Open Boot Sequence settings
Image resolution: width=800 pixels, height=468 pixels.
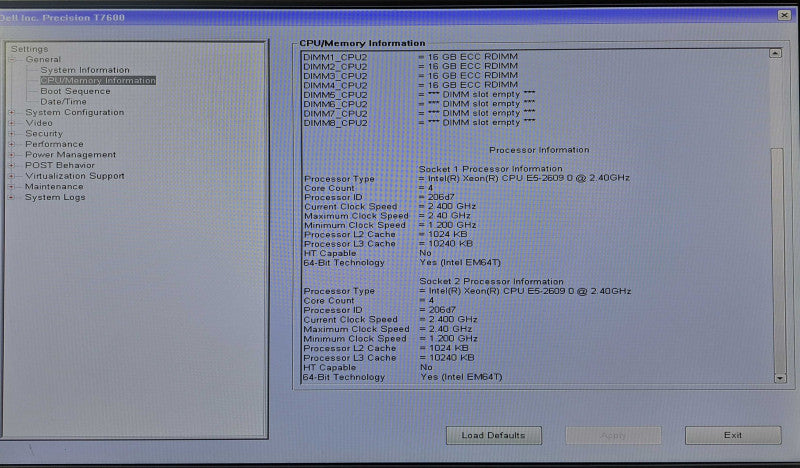pyautogui.click(x=75, y=91)
